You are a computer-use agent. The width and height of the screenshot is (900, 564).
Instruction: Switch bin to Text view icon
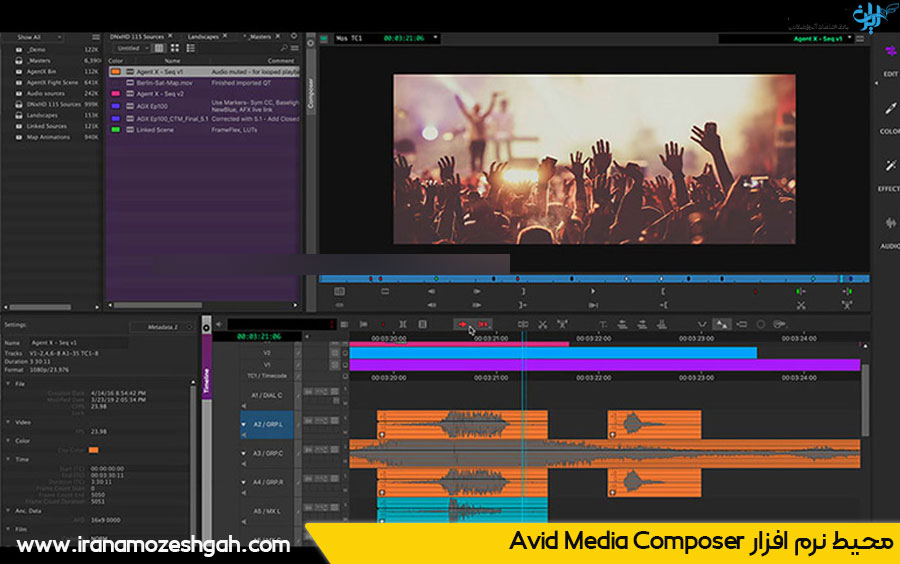click(x=159, y=48)
